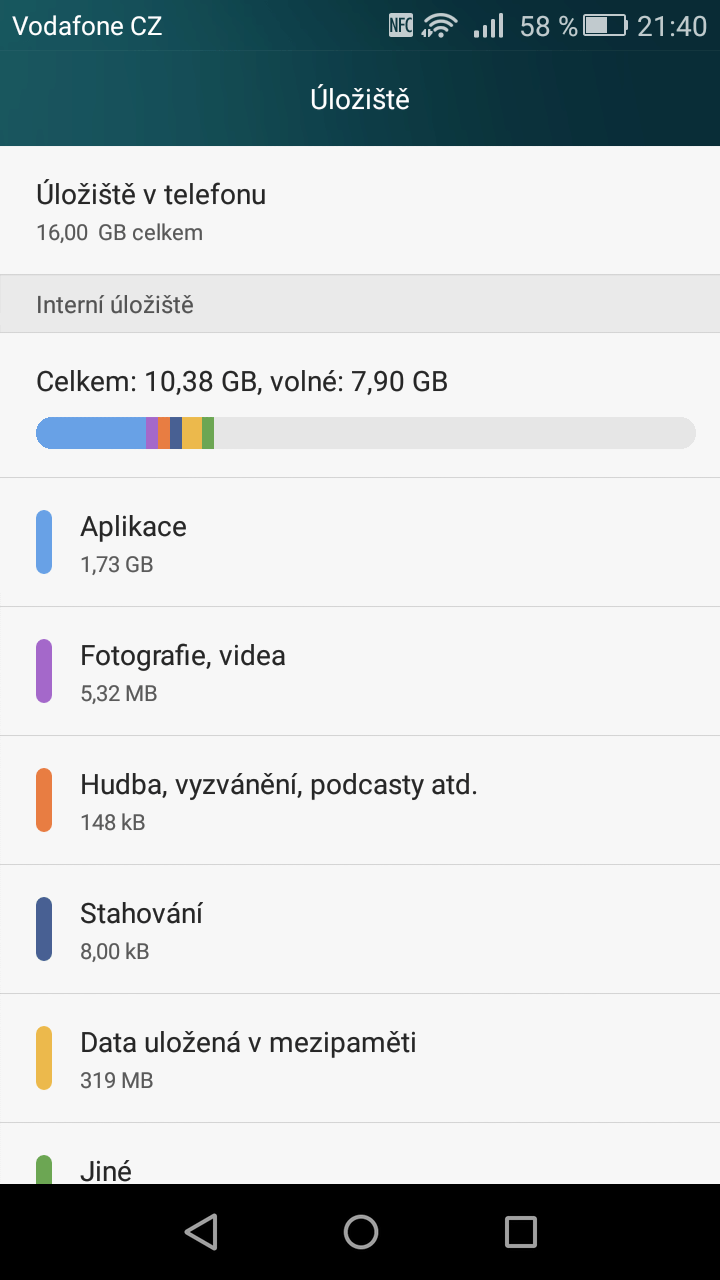Open Aplikace storage details

(360, 542)
